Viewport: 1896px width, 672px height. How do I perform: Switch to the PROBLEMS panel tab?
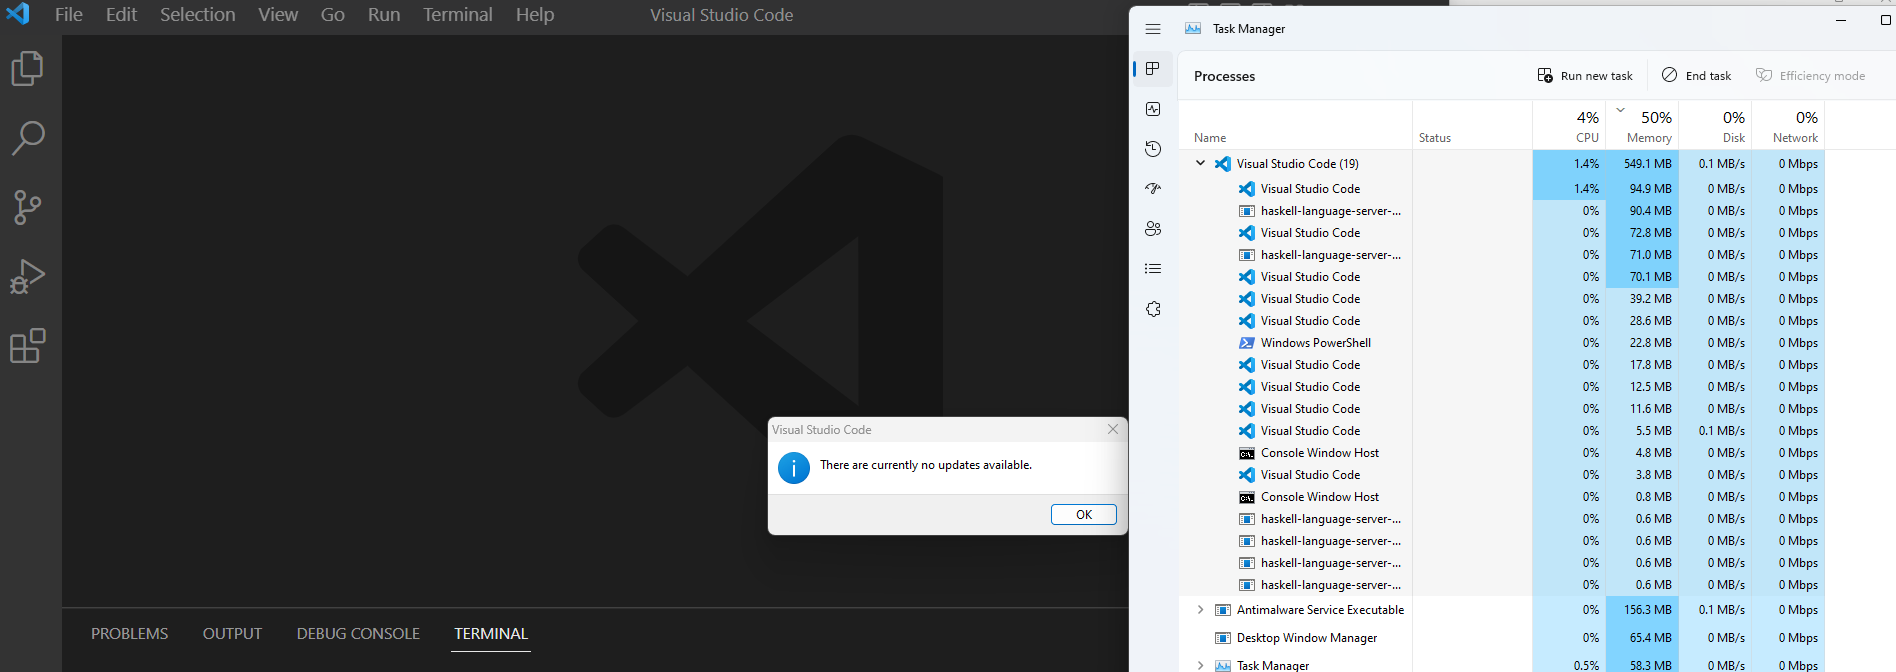(130, 634)
